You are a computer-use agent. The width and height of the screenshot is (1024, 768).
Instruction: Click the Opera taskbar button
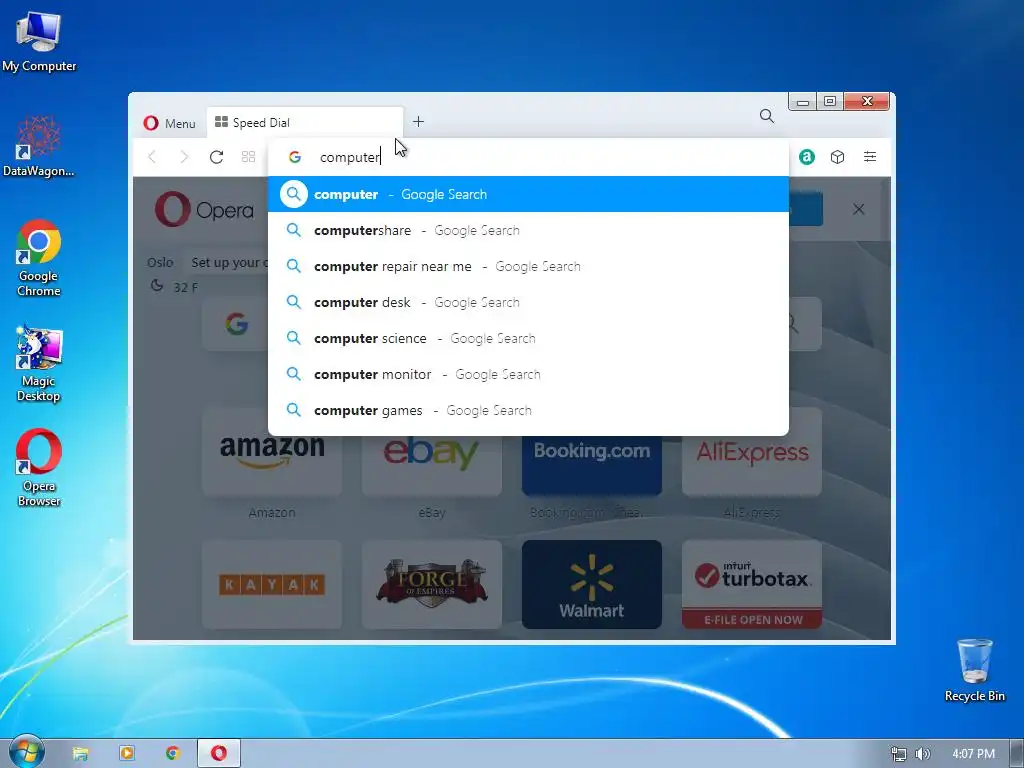coord(219,753)
